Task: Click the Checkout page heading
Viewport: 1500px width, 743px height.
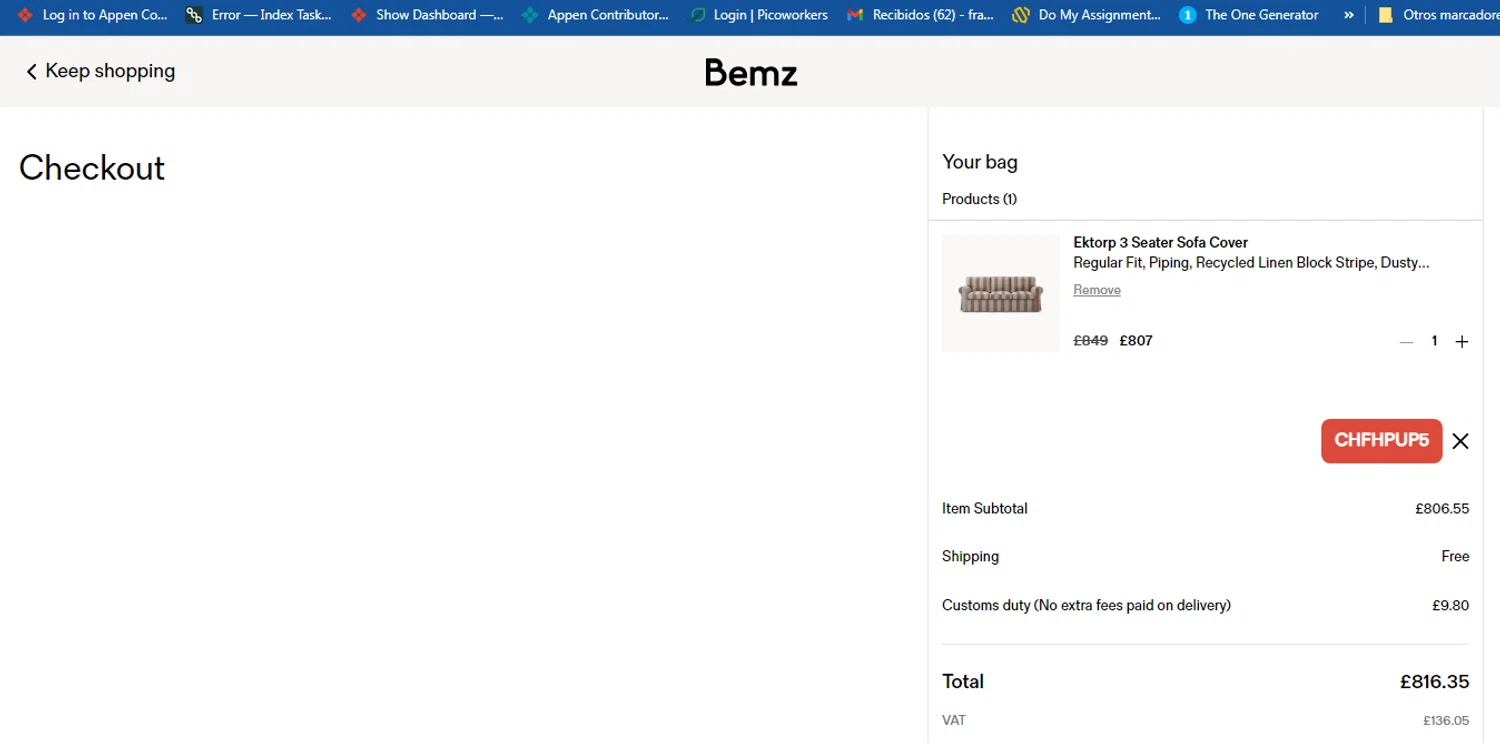Action: (92, 168)
